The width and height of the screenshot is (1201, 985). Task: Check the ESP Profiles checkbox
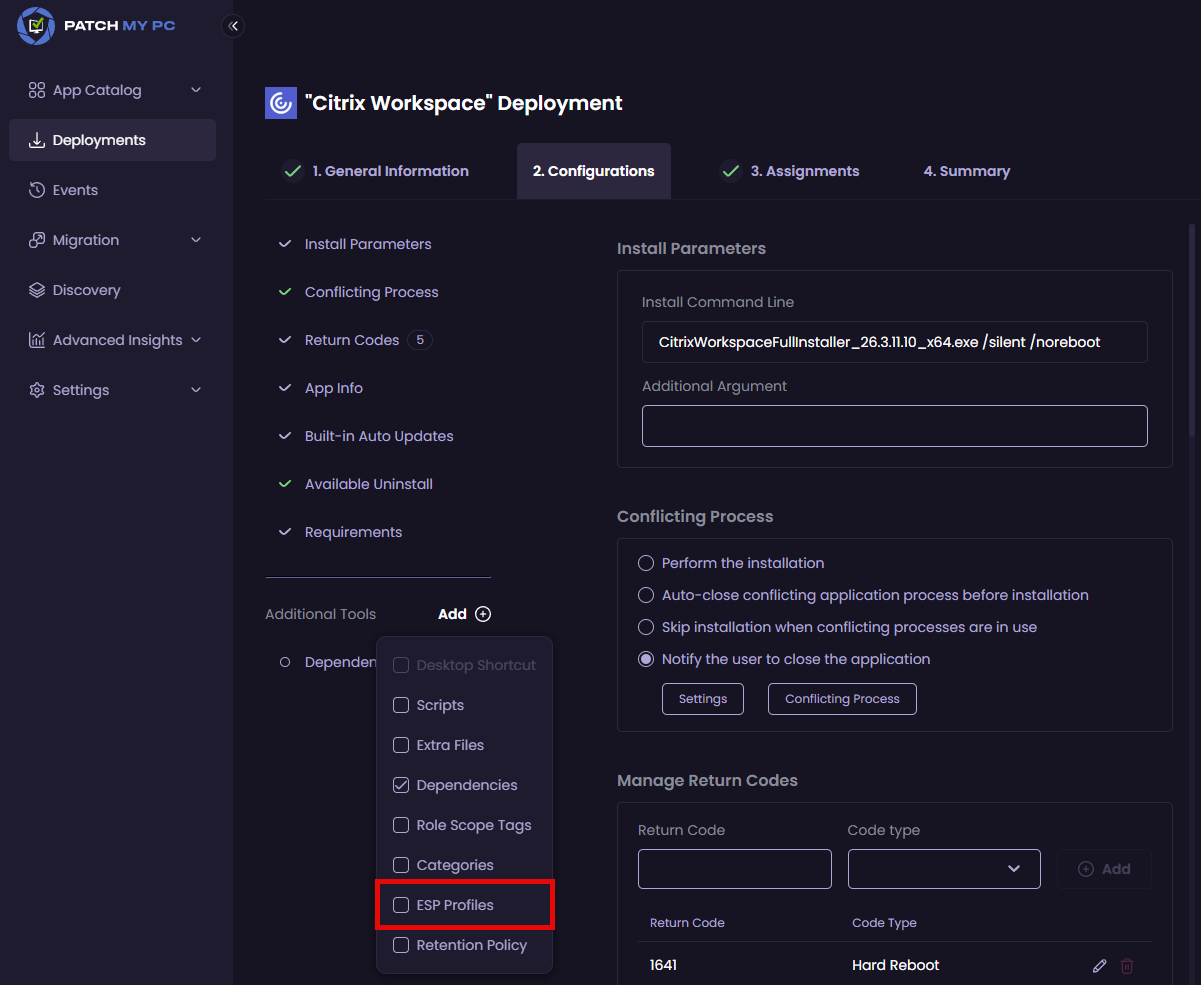tap(401, 905)
